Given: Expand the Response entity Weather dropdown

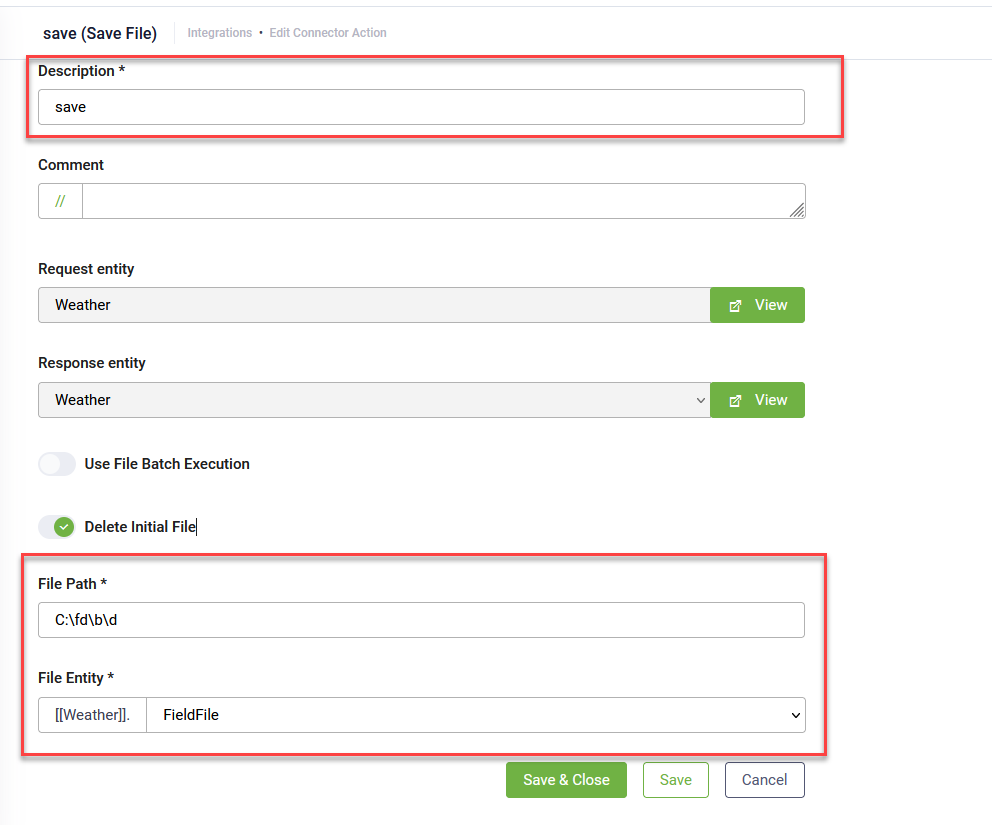Looking at the screenshot, I should point(374,400).
